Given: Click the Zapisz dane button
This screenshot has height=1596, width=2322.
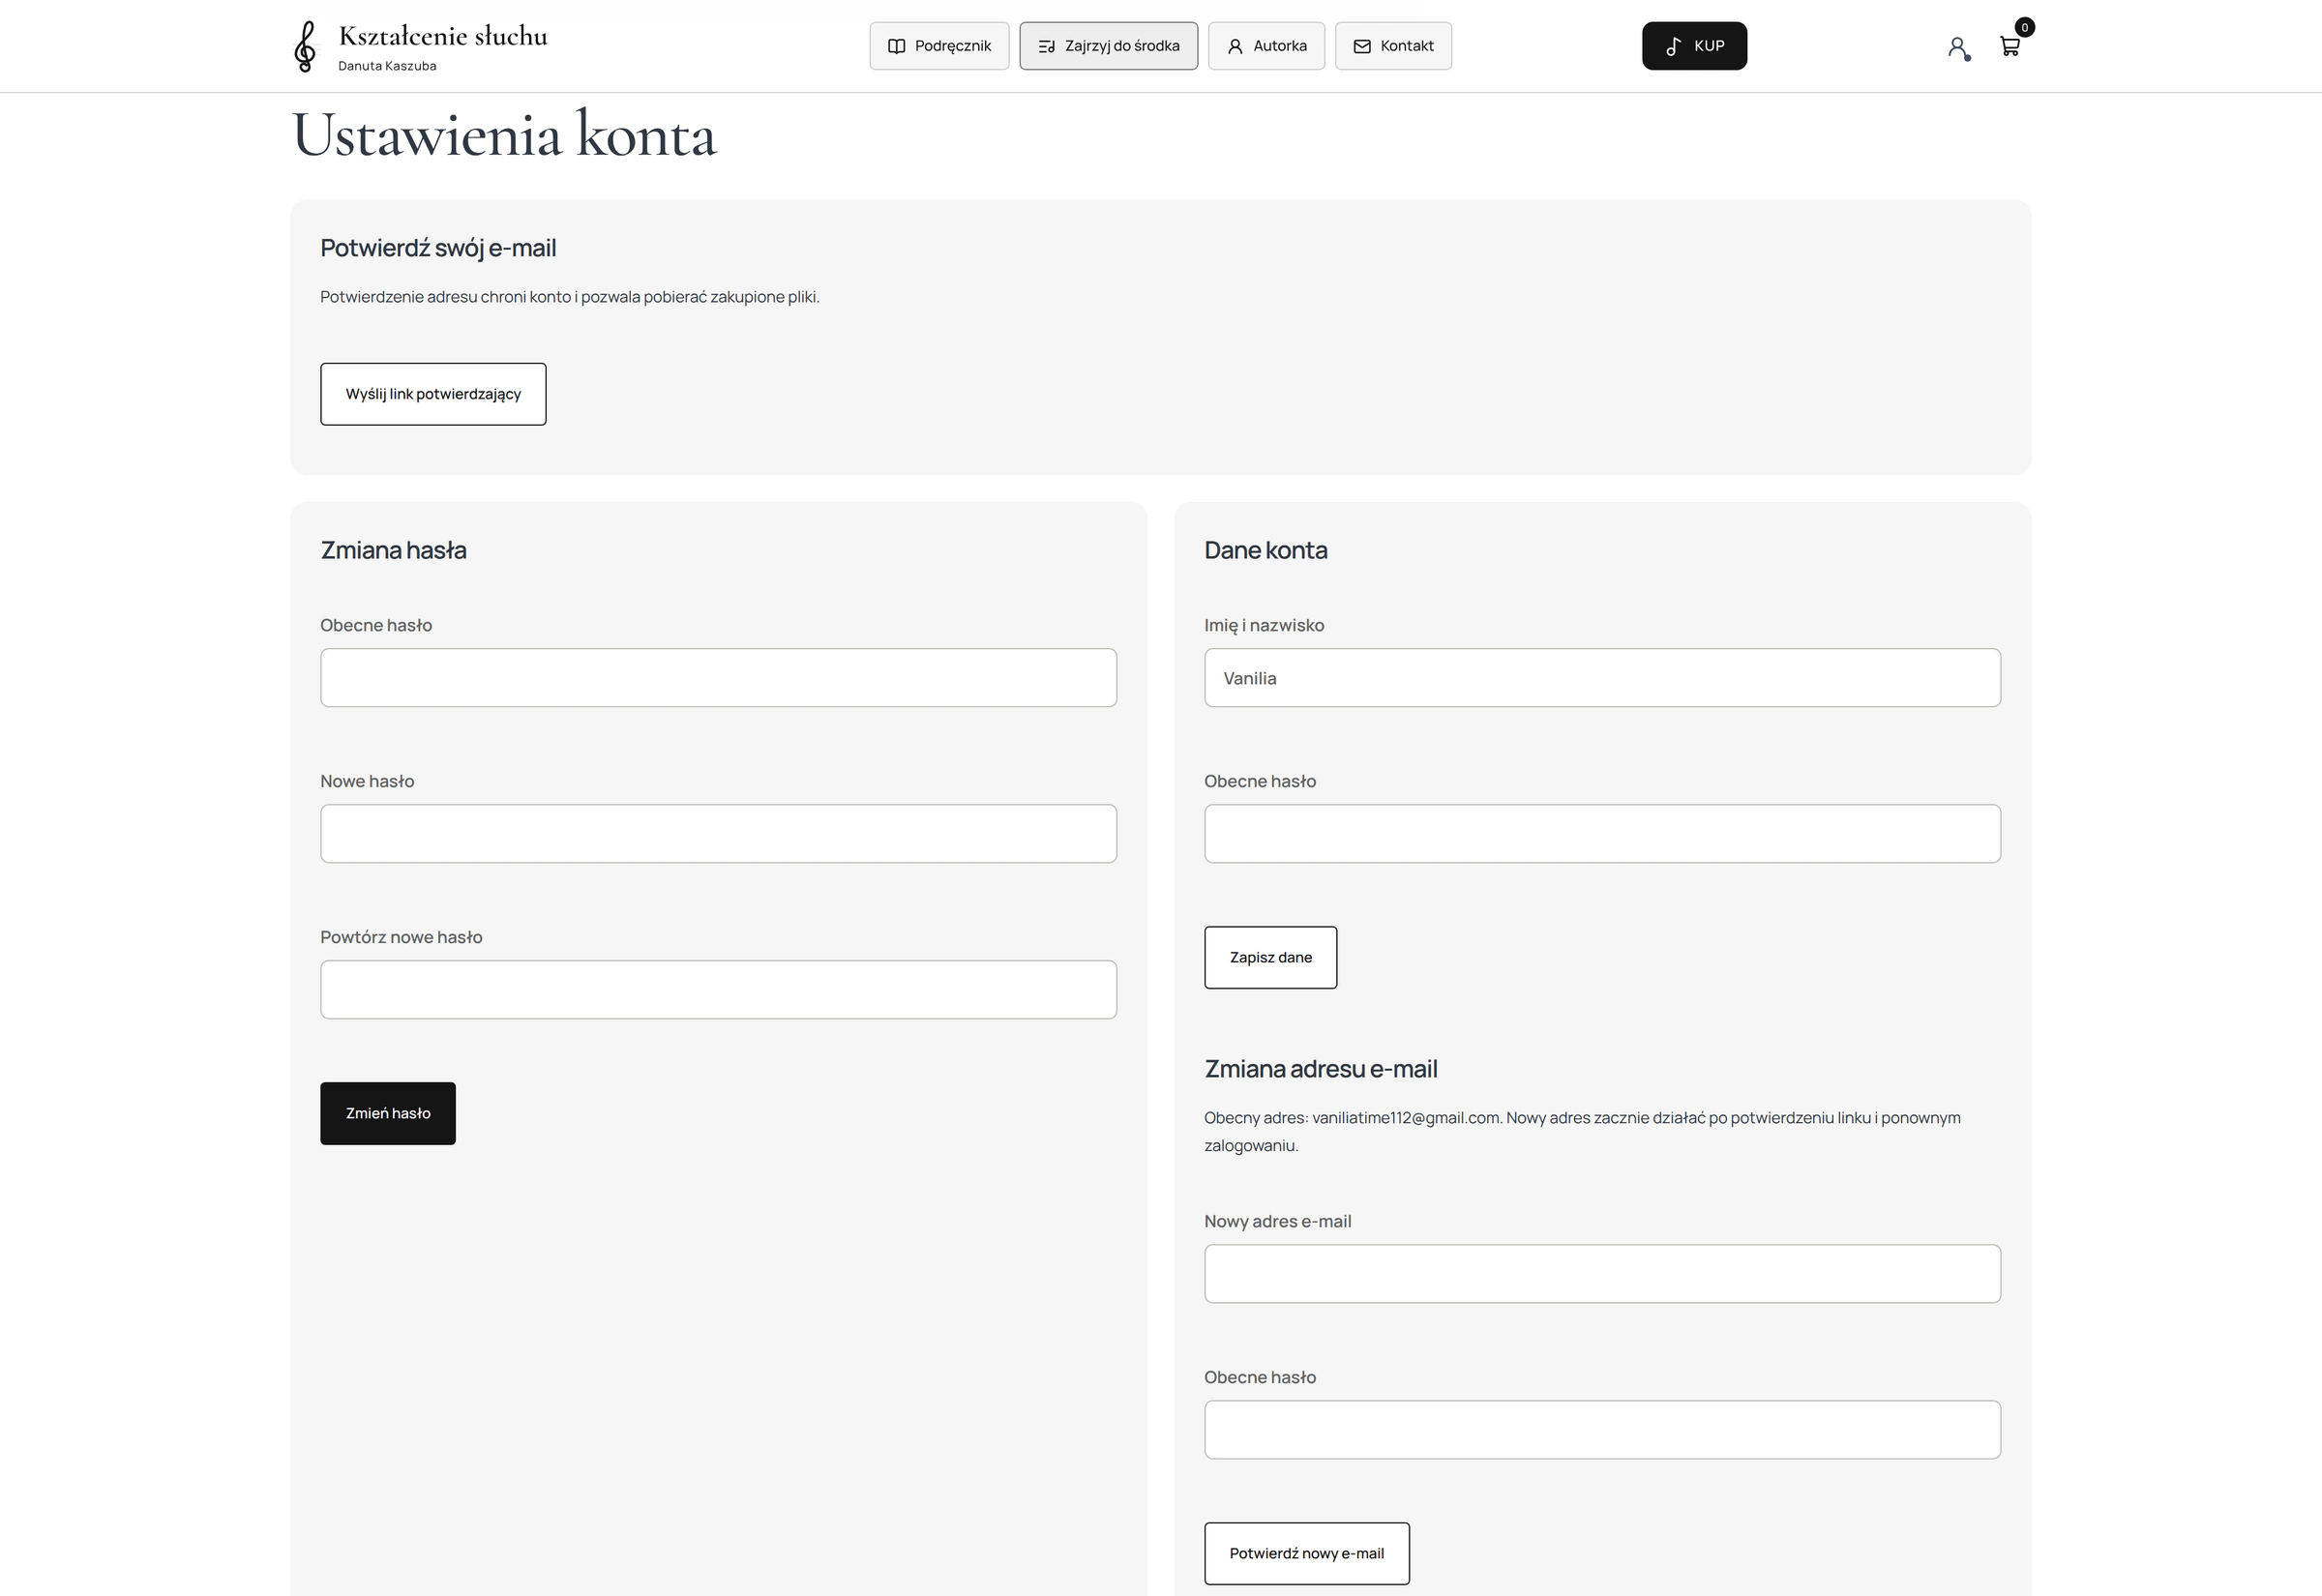Looking at the screenshot, I should pos(1270,957).
